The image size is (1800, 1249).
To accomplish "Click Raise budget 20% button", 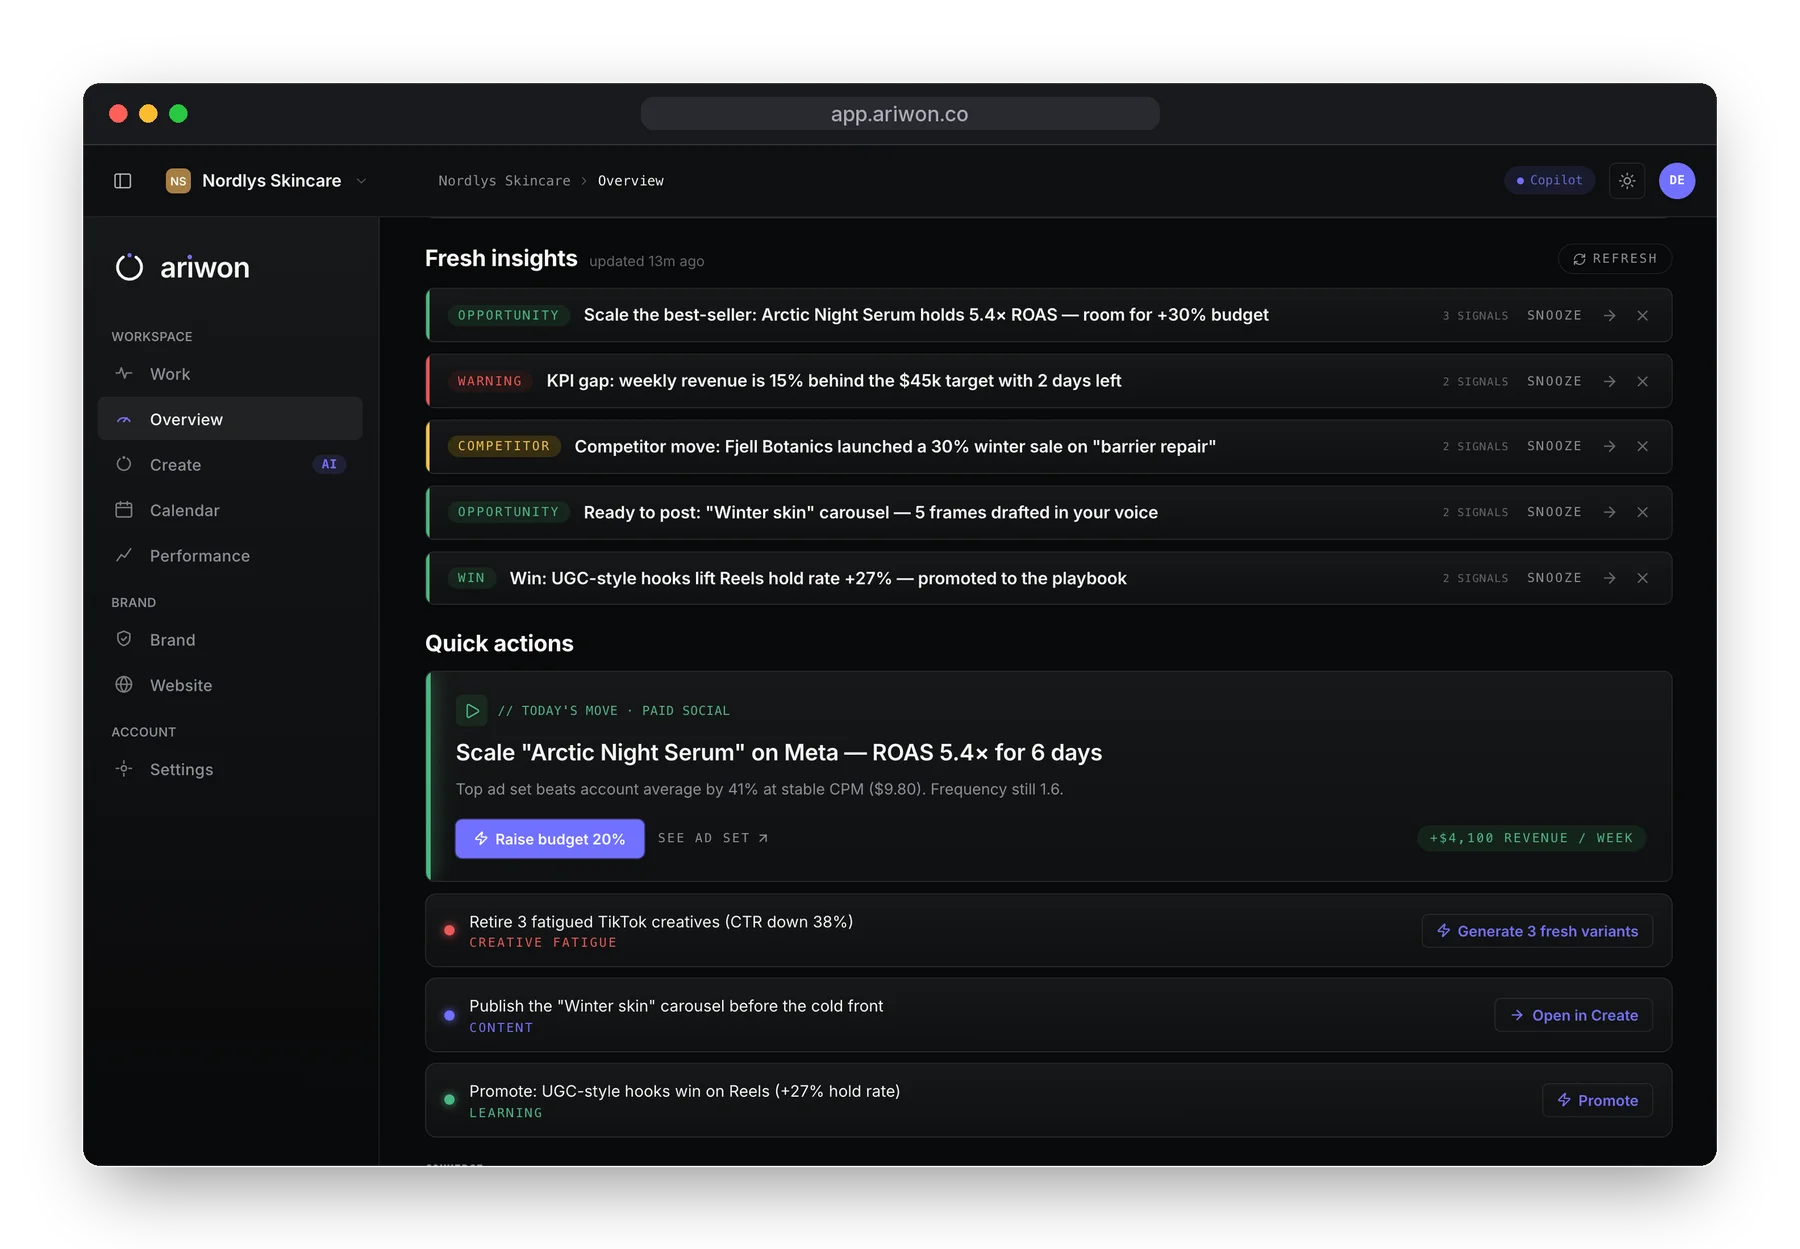I will pos(550,839).
